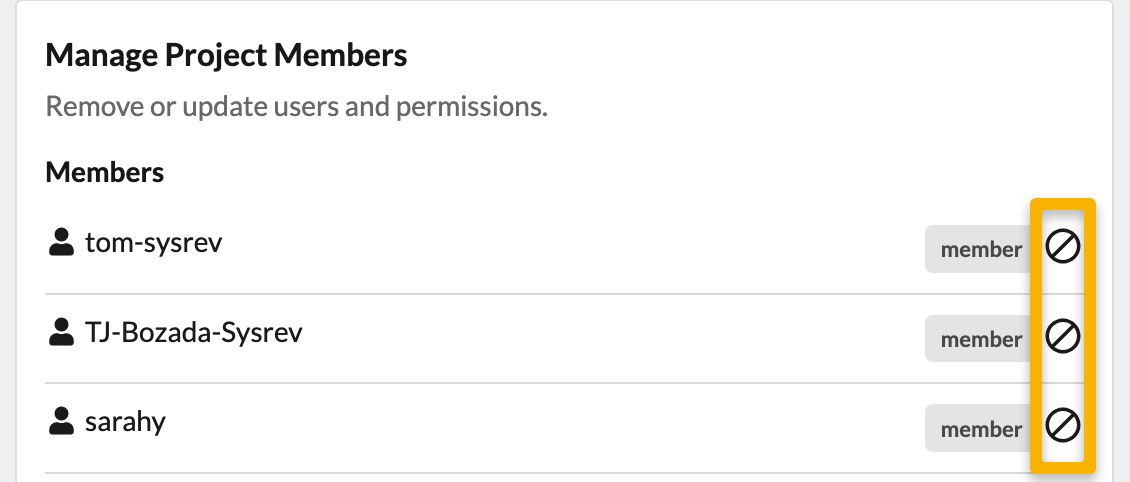Image resolution: width=1130 pixels, height=482 pixels.
Task: Click the 'Remove or update users' description
Action: coord(296,106)
